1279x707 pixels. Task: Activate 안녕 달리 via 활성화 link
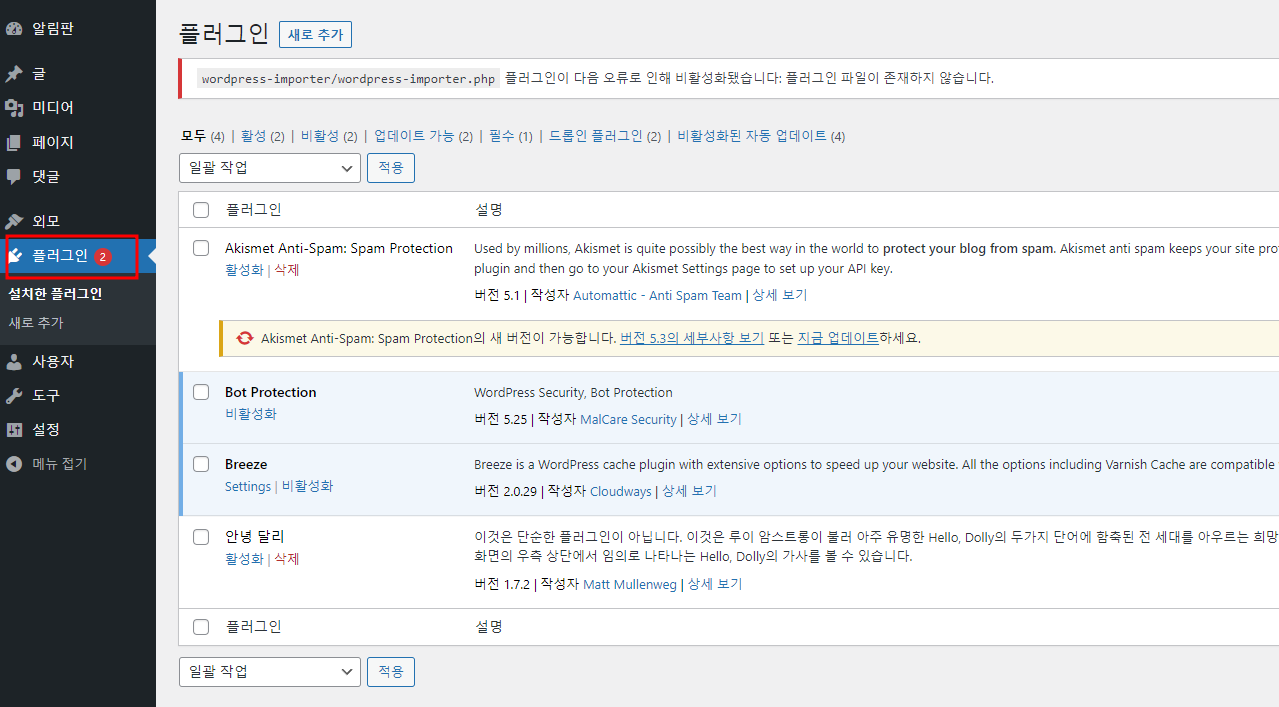[244, 559]
